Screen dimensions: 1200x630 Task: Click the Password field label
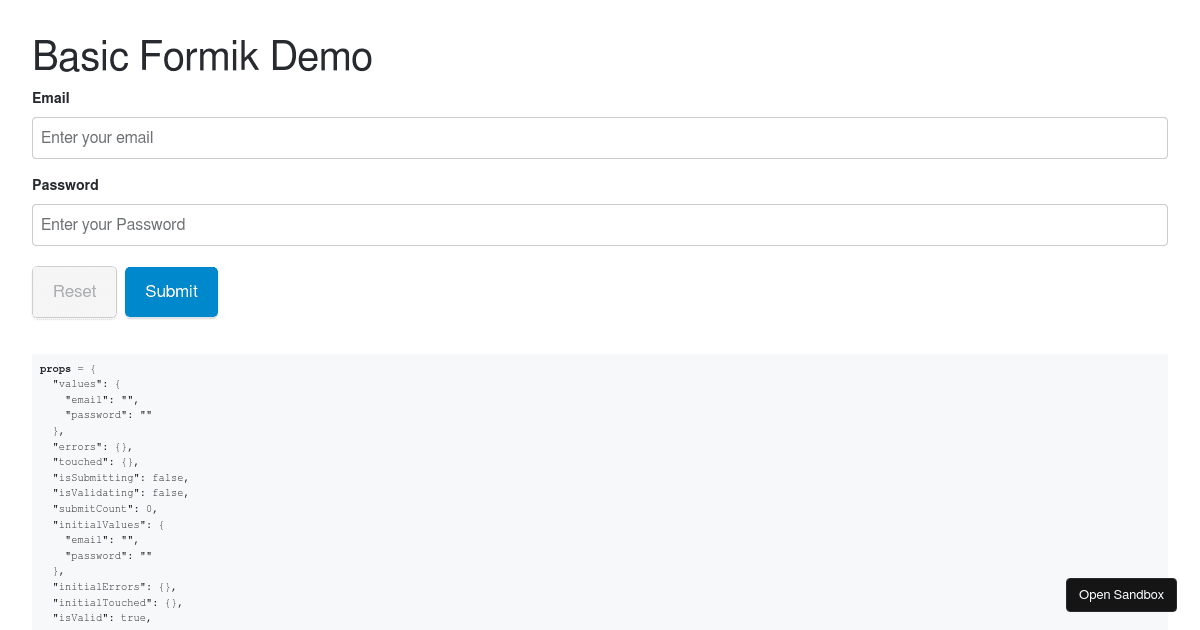tap(65, 185)
